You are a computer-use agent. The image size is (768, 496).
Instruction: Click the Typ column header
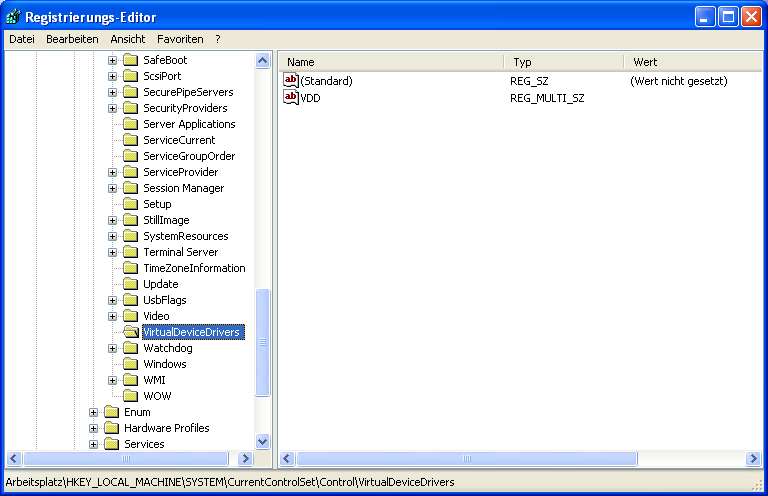(x=564, y=62)
